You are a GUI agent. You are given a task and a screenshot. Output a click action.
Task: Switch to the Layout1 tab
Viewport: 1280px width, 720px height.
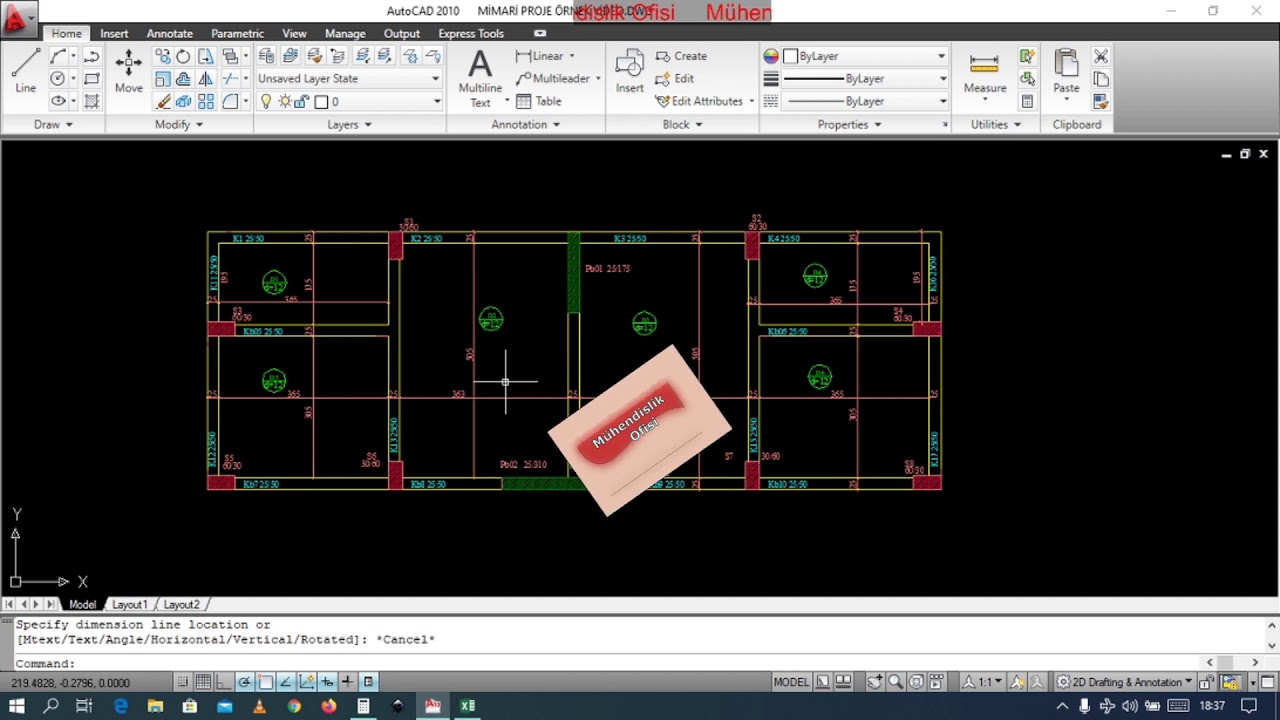pos(129,605)
